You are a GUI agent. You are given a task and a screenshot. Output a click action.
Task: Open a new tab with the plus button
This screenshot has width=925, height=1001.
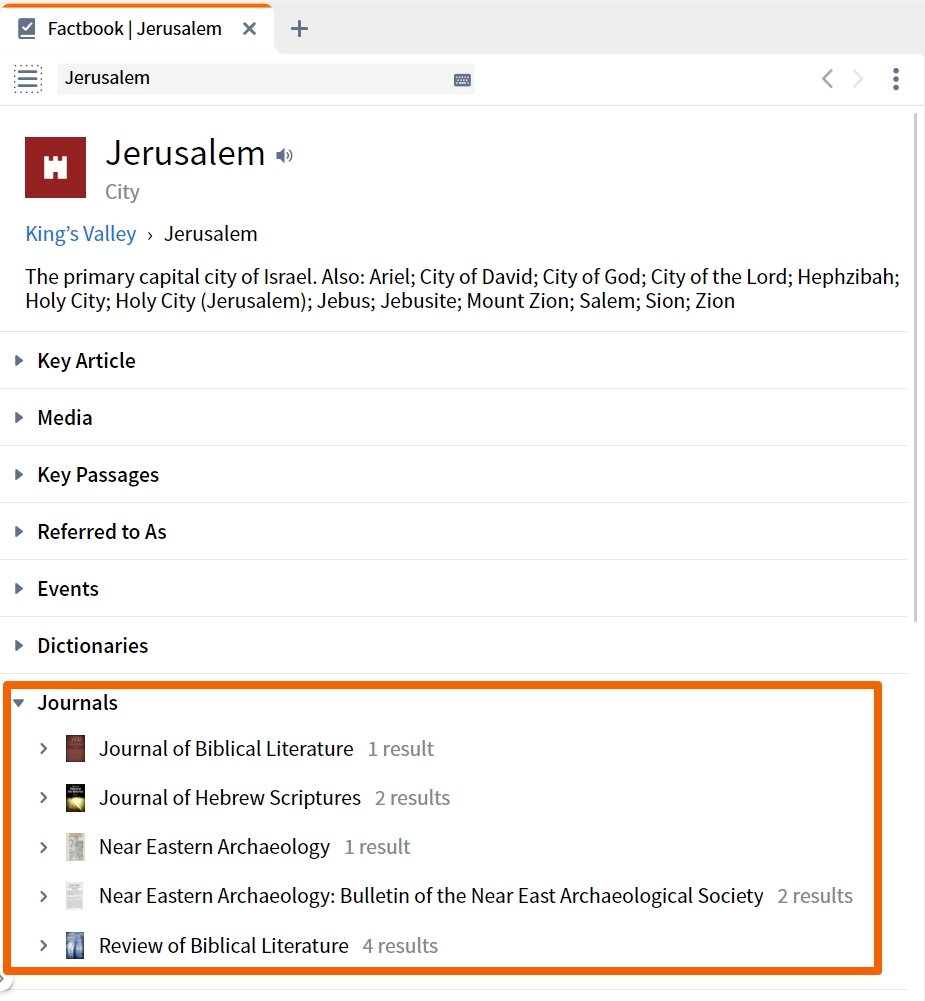click(298, 28)
